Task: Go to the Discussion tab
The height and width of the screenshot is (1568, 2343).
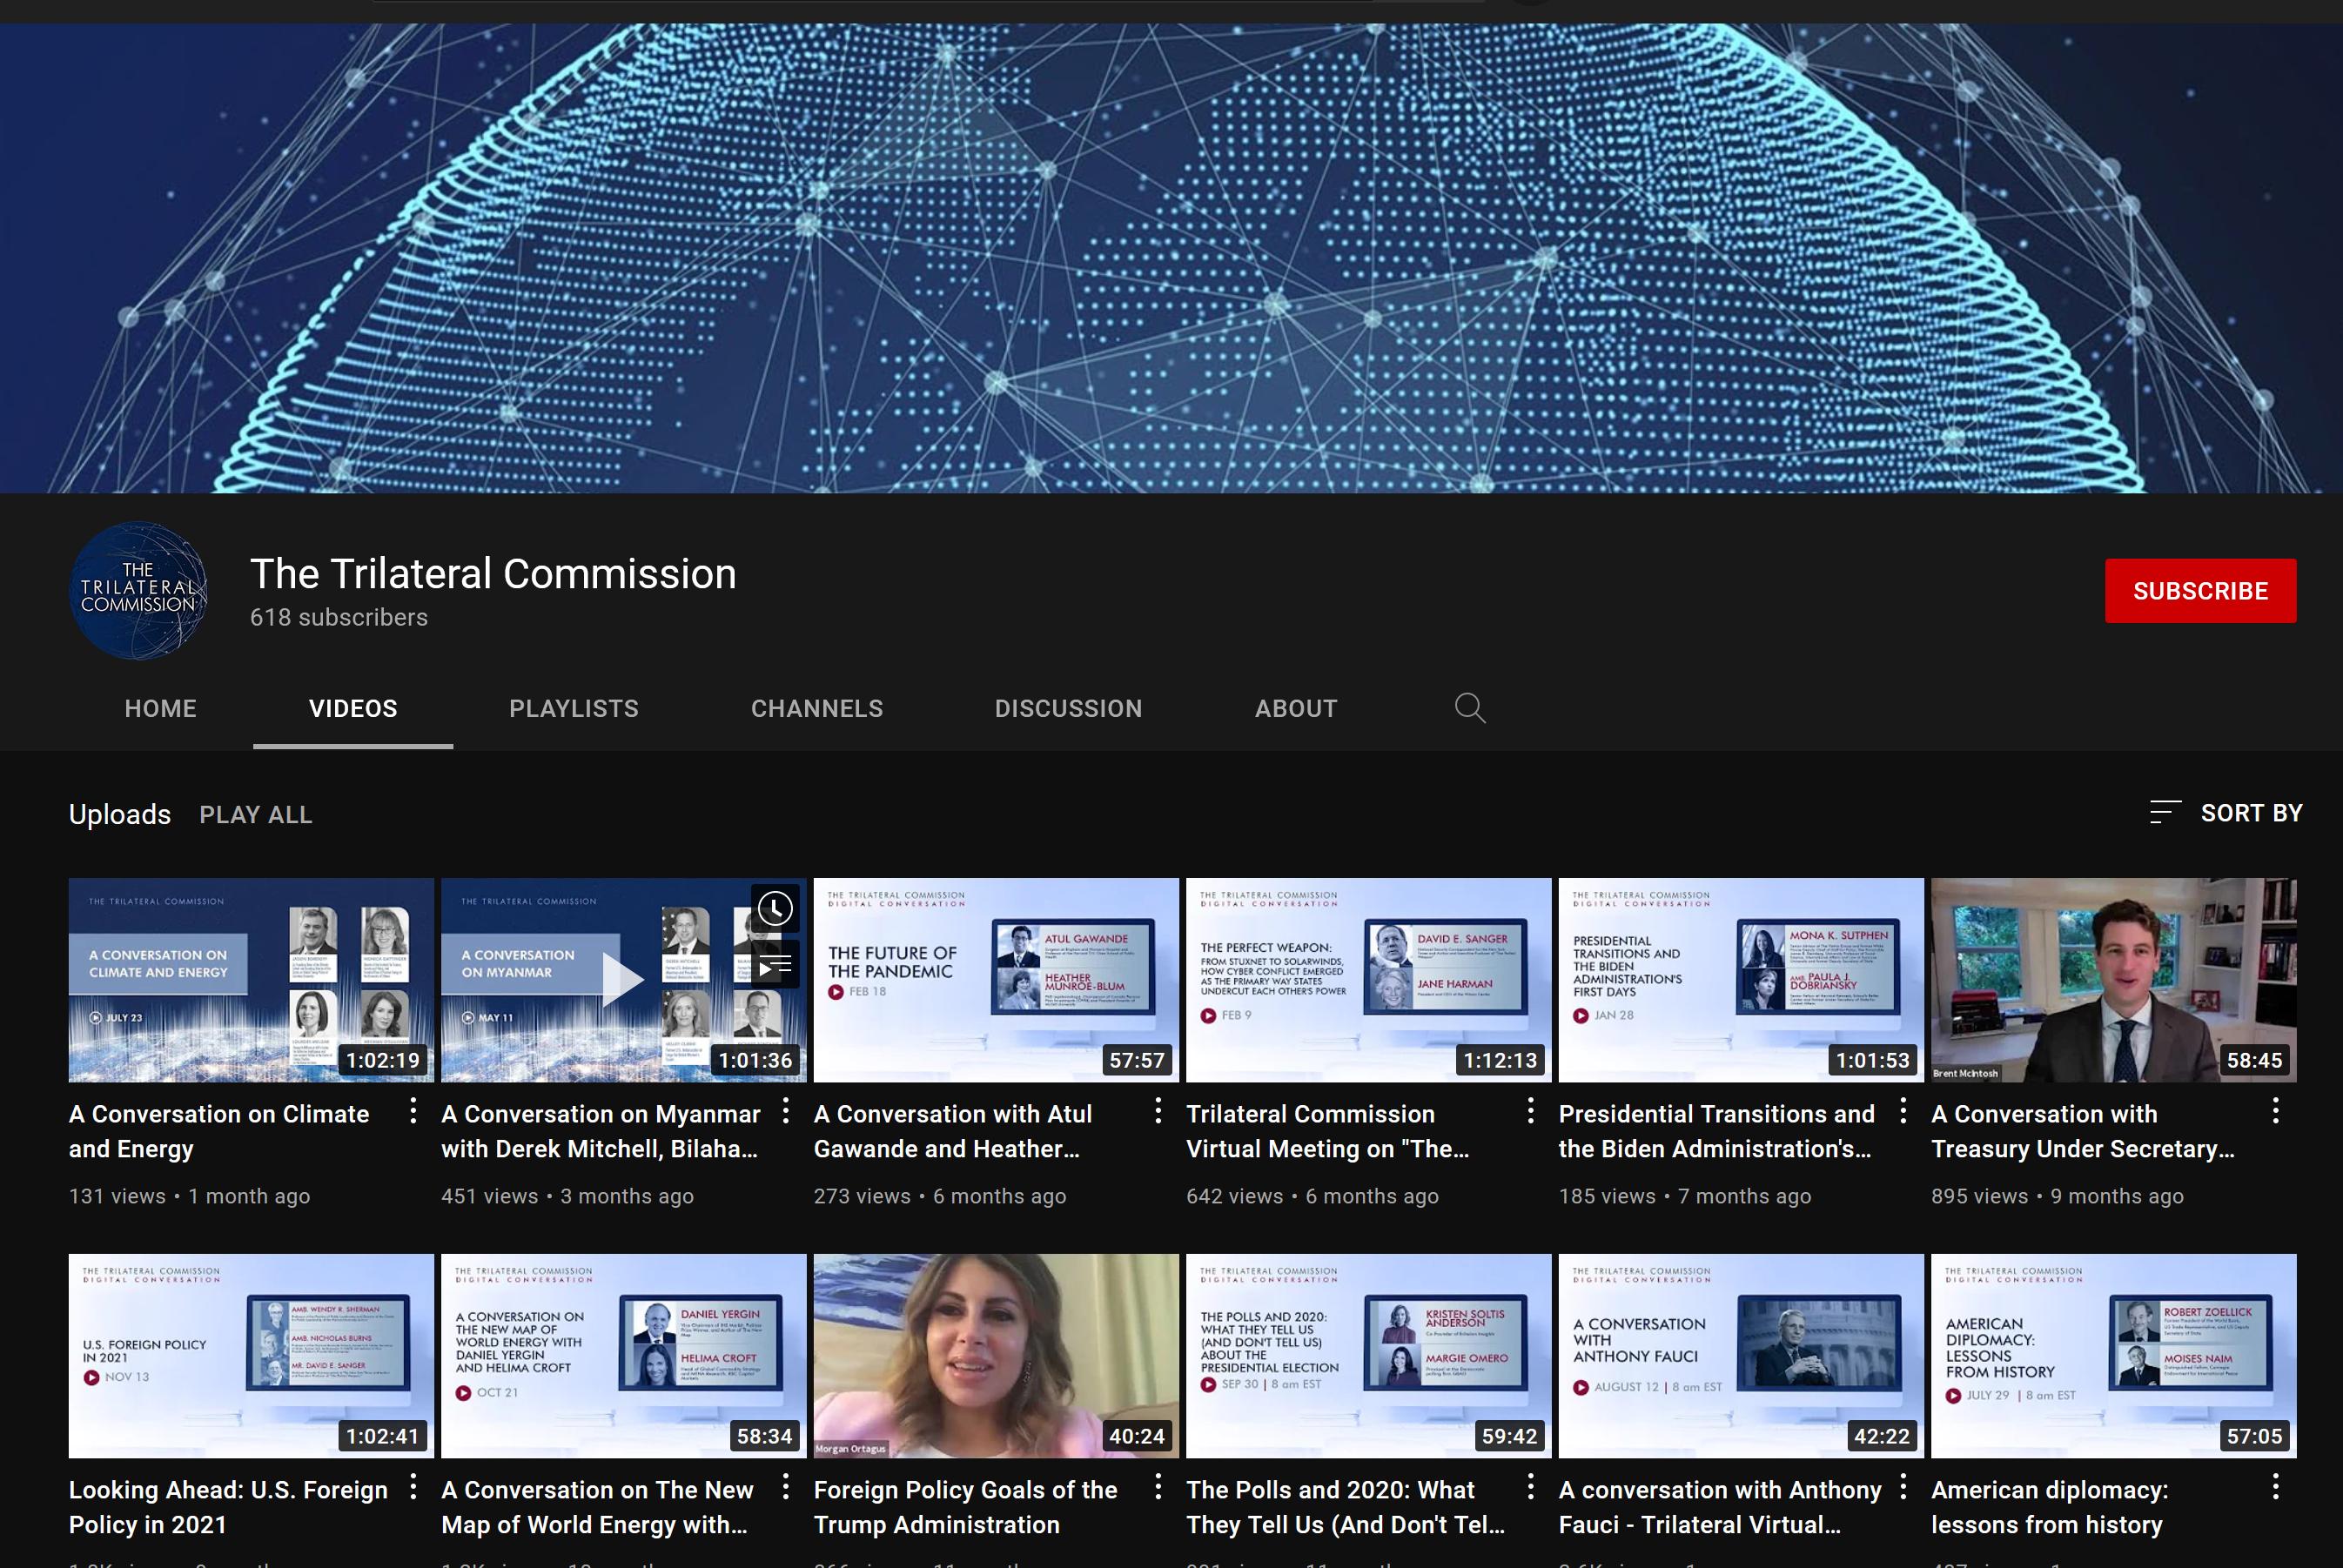Action: [x=1068, y=708]
